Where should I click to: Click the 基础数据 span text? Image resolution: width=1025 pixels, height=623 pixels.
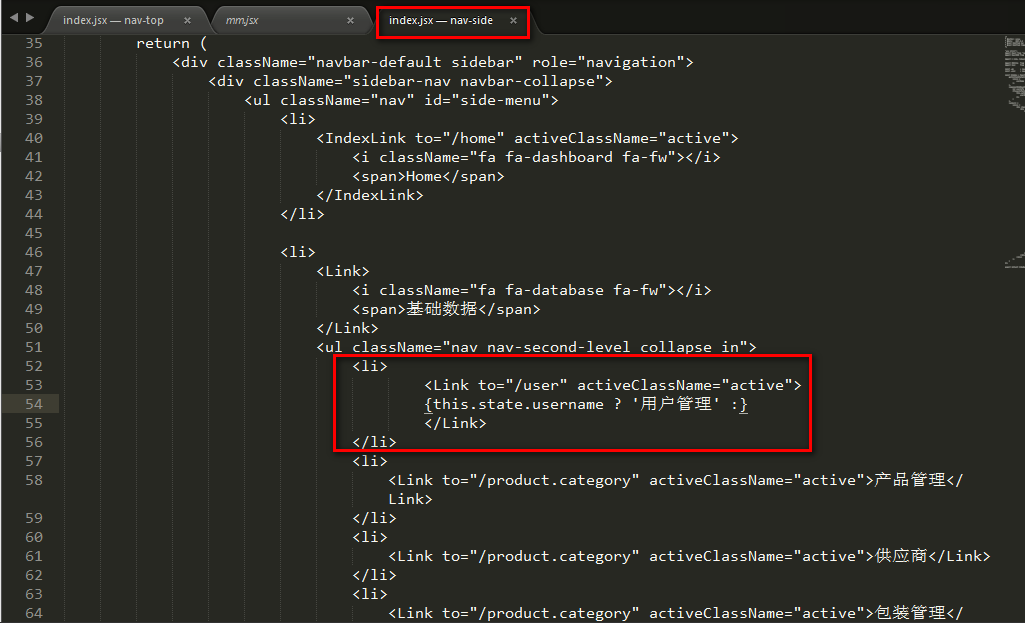441,309
